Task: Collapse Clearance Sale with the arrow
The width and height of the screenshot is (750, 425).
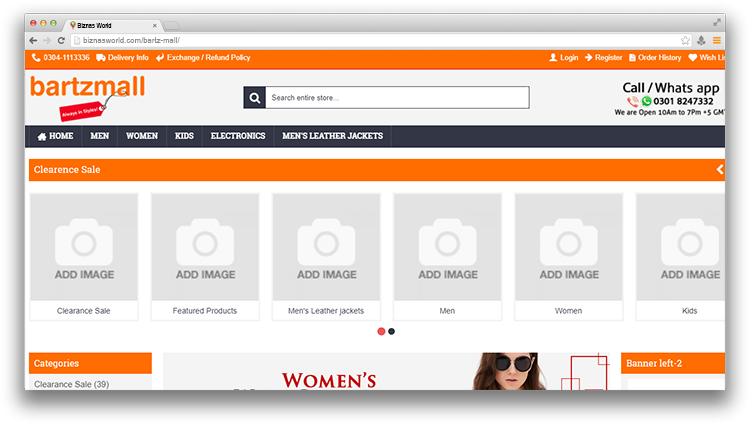Action: (719, 170)
